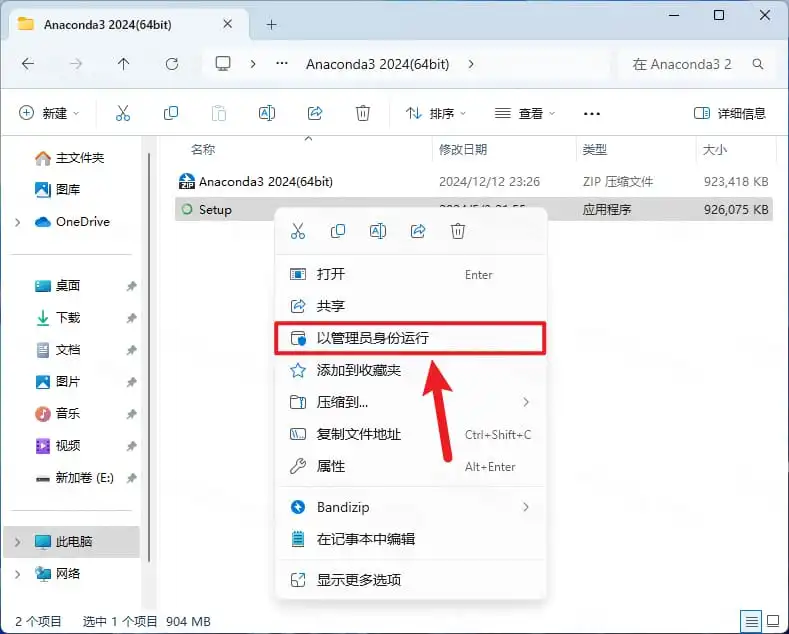Expand the Bandizip submenu arrow
This screenshot has height=634, width=789.
click(526, 507)
